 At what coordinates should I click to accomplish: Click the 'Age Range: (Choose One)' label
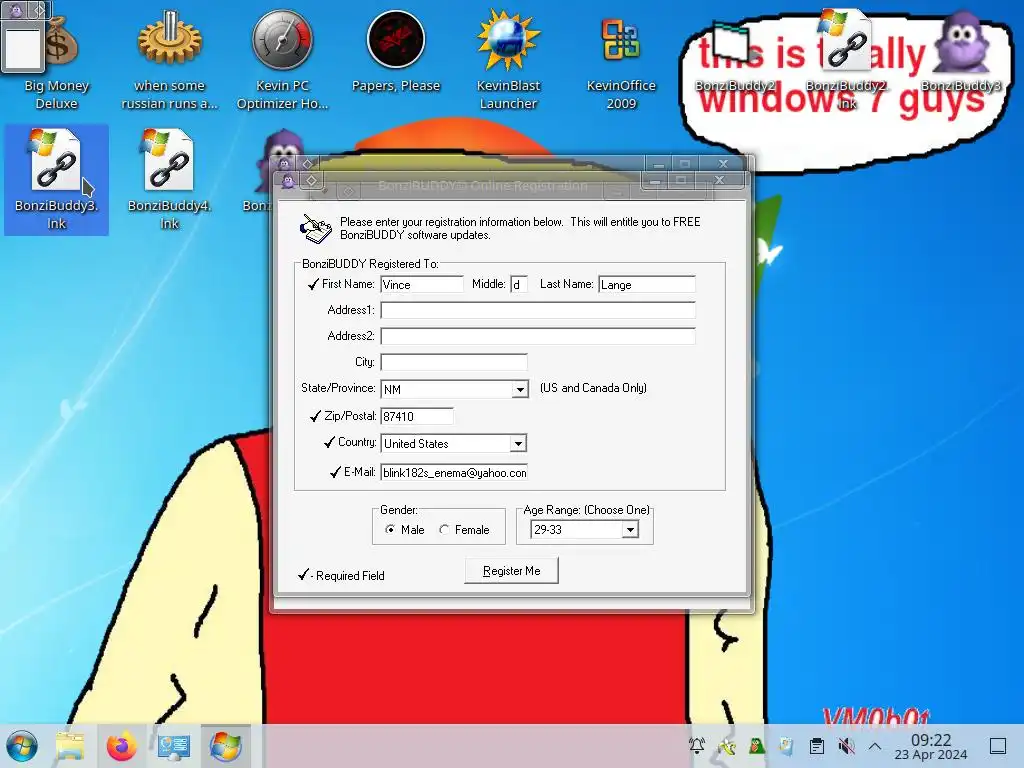[x=586, y=510]
